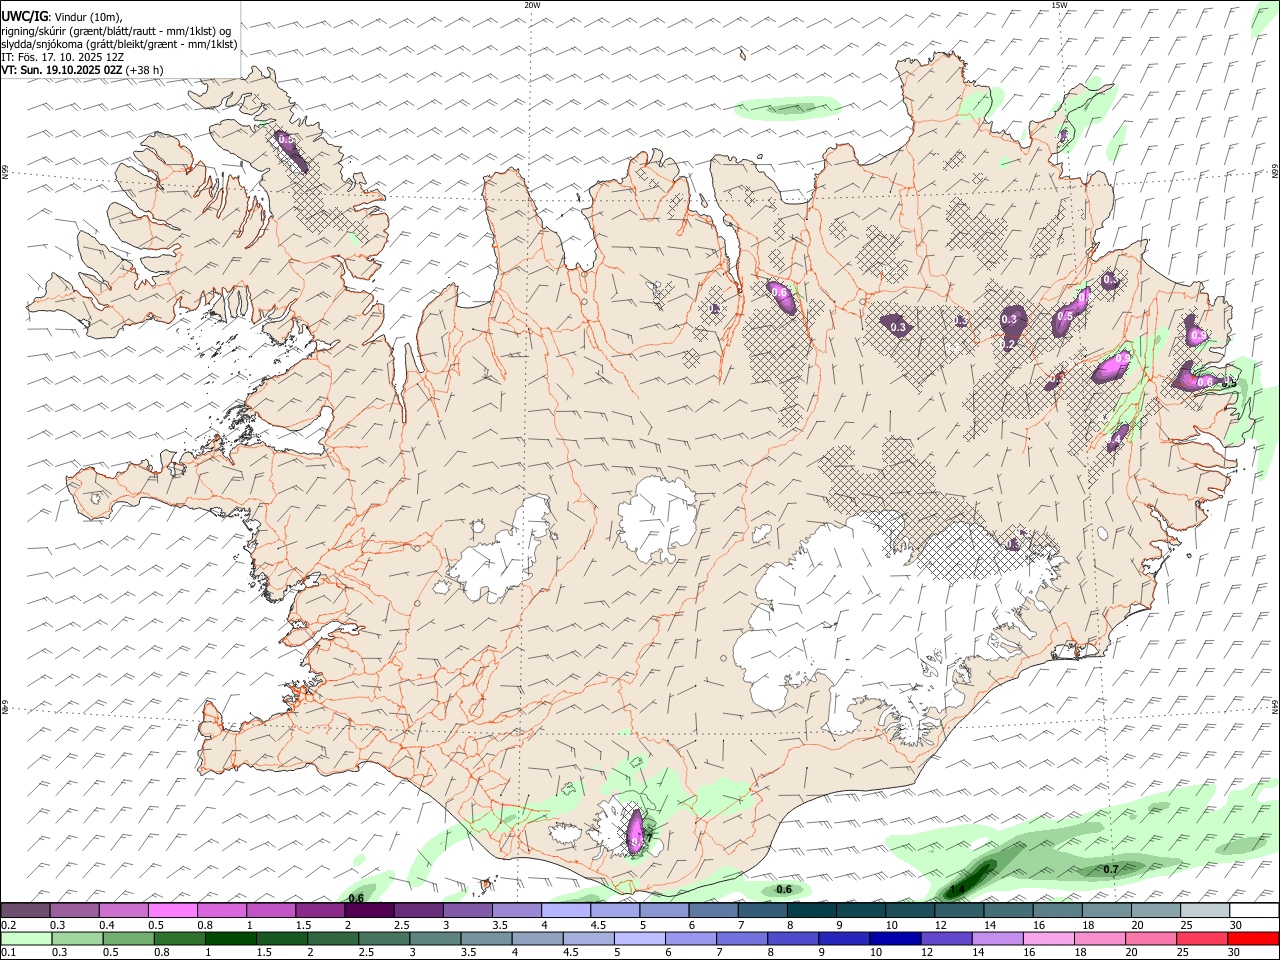Click the 15W longitude label

[1059, 5]
